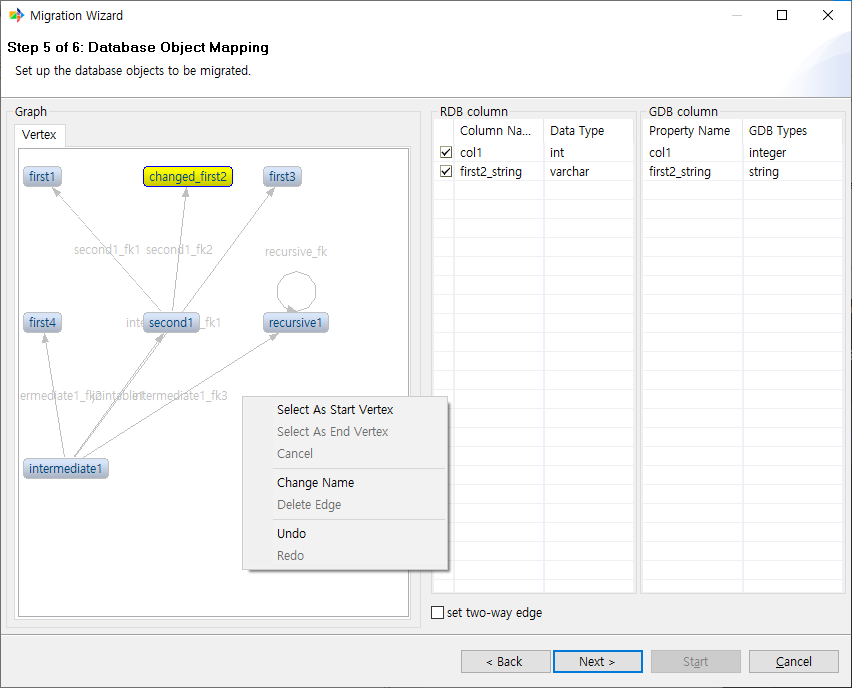Choose Select As Start Vertex
The height and width of the screenshot is (688, 852).
(x=335, y=410)
